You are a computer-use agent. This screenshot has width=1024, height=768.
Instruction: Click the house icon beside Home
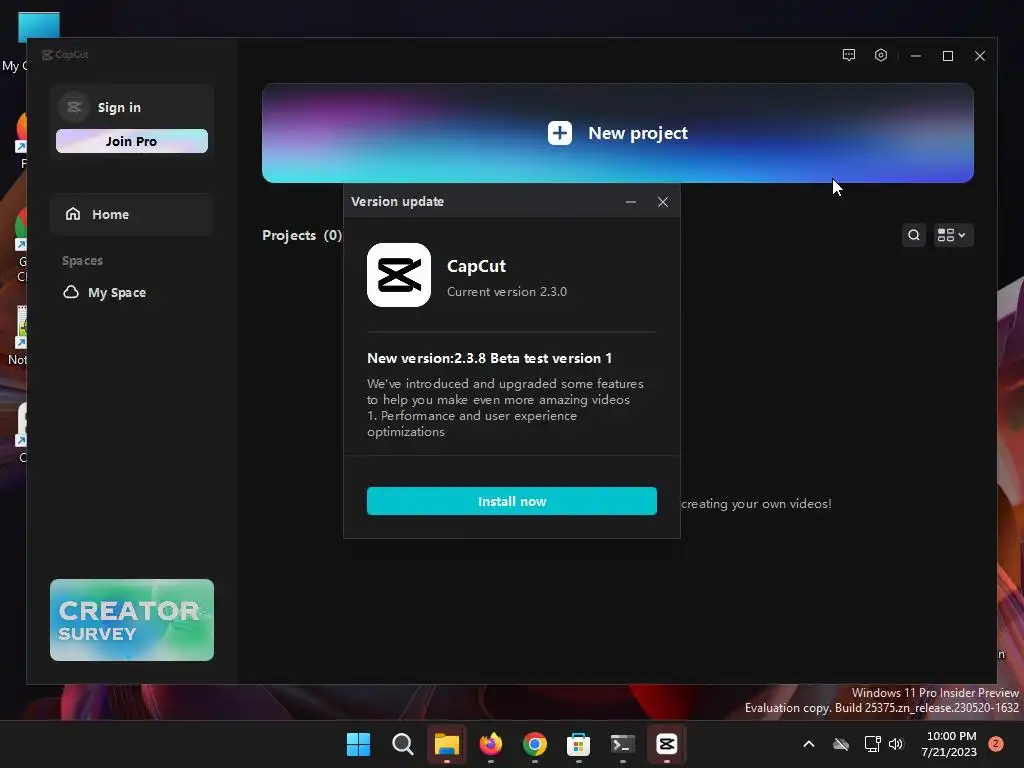tap(73, 214)
